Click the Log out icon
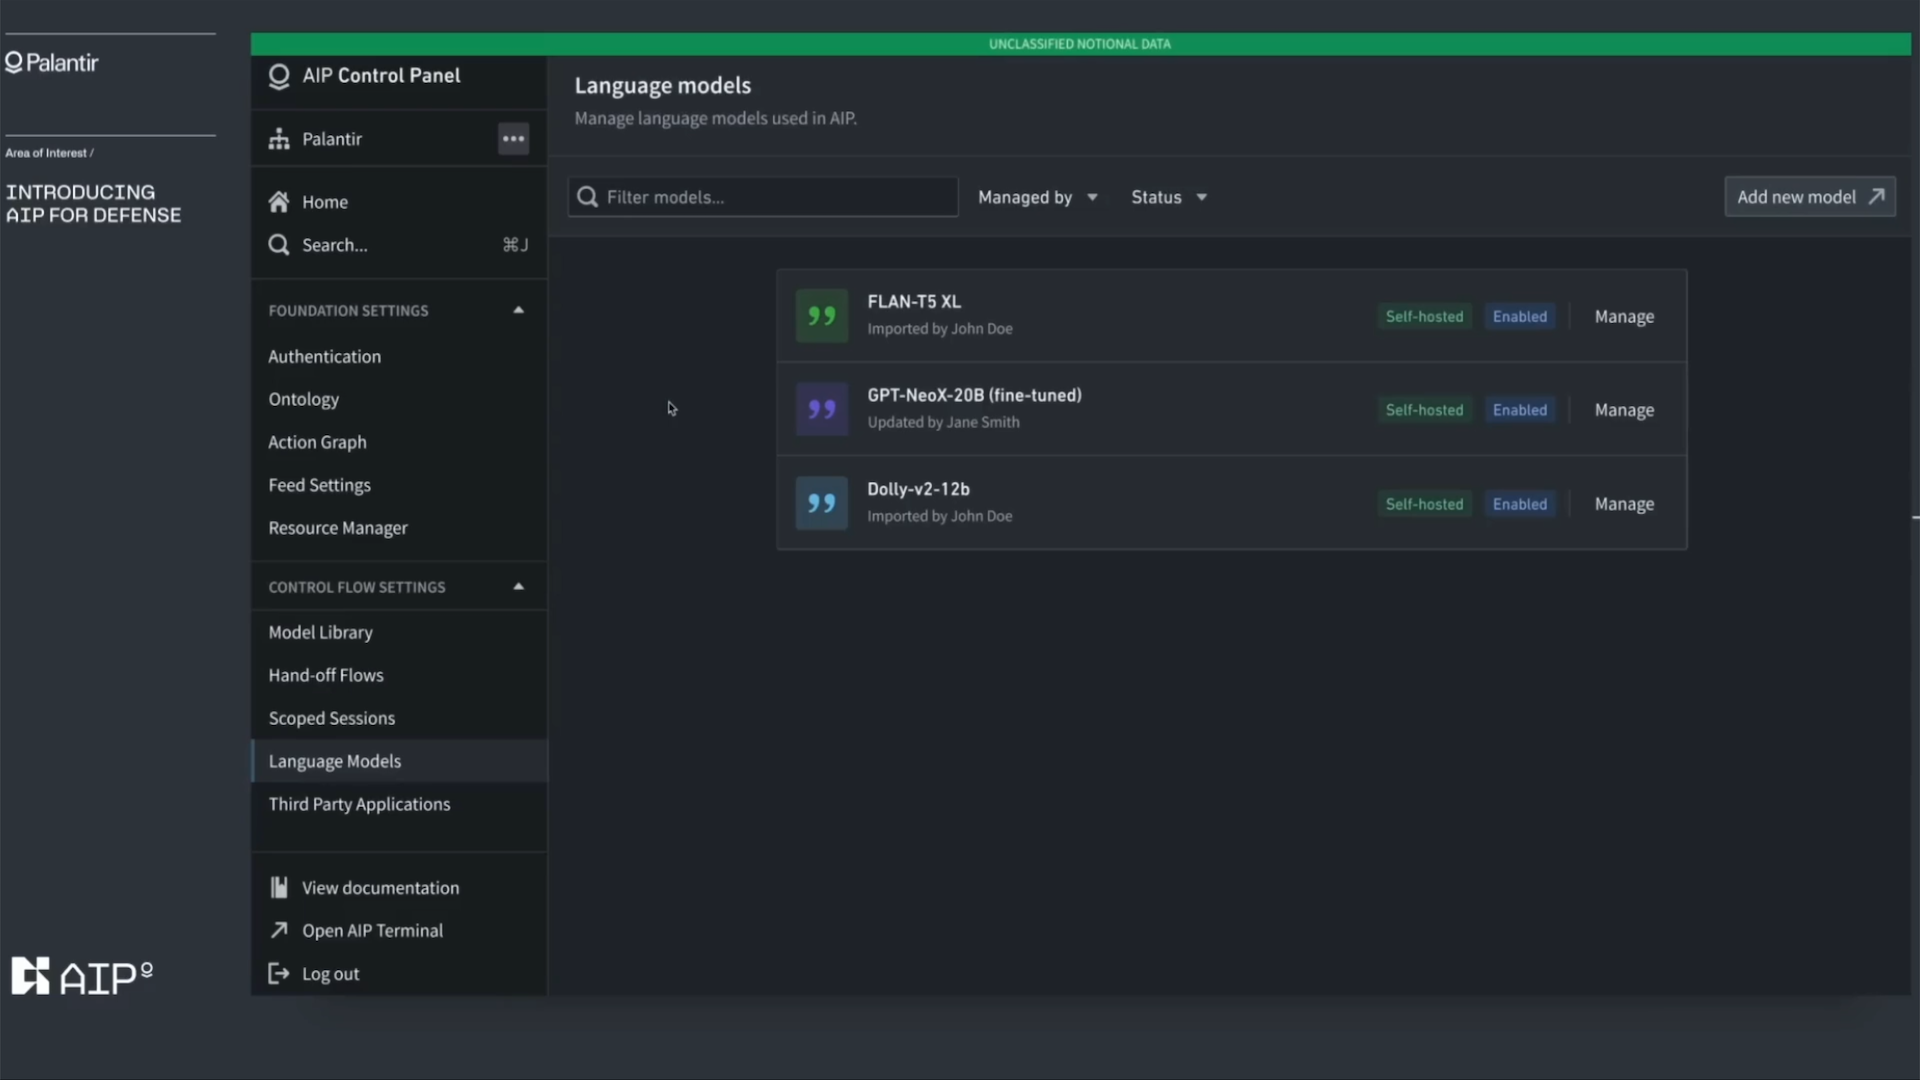Viewport: 1920px width, 1080px height. (x=279, y=974)
